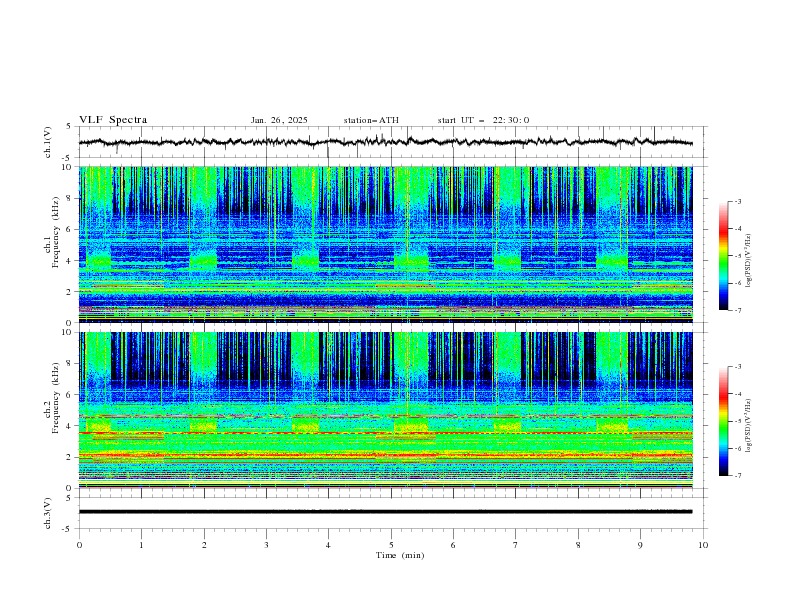Click time axis tick label "3"
This screenshot has height=612, width=792.
pyautogui.click(x=266, y=545)
